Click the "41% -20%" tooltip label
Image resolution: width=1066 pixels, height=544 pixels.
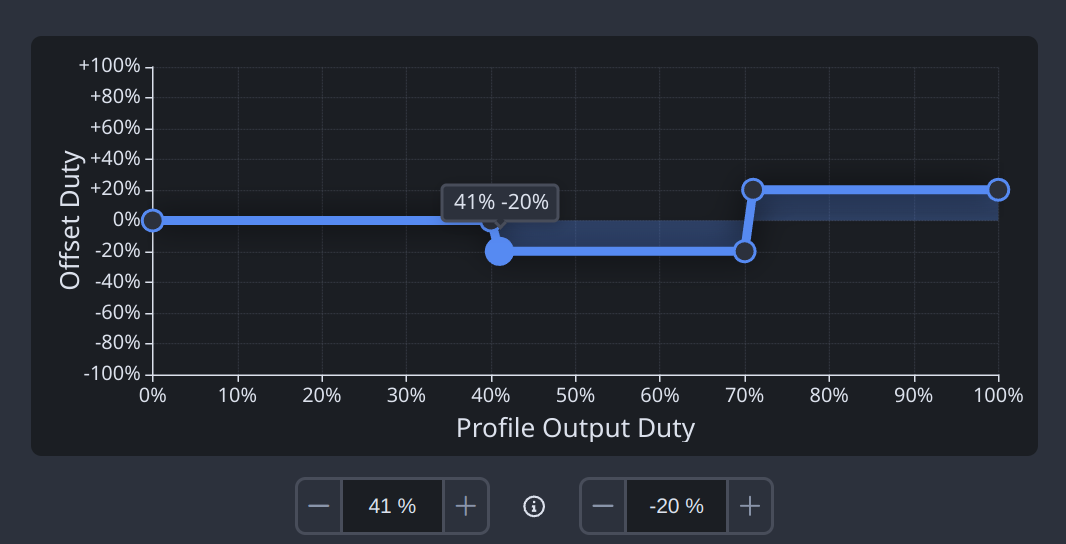tap(501, 202)
